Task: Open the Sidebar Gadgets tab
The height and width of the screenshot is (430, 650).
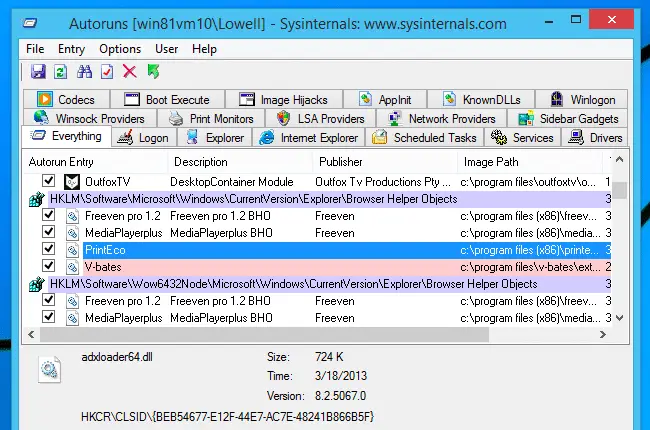Action: [x=568, y=119]
